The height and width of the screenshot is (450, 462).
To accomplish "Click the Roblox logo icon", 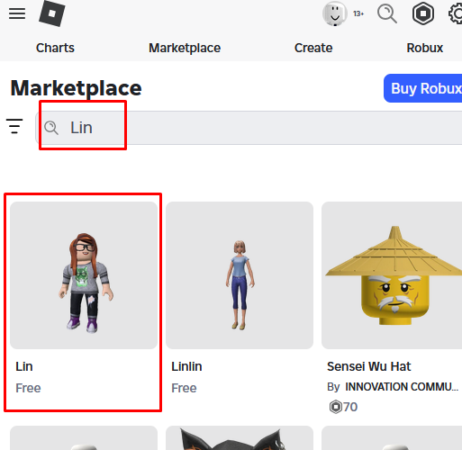I will tap(52, 13).
